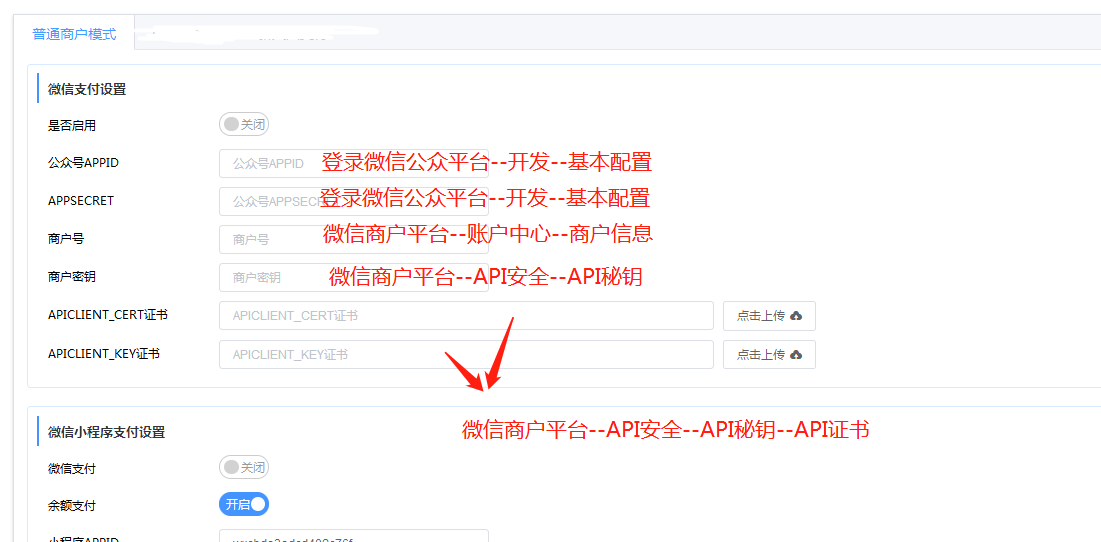Upload file for APICLIENT_CERT证书 via 点击上传
The height and width of the screenshot is (542, 1101).
(770, 316)
